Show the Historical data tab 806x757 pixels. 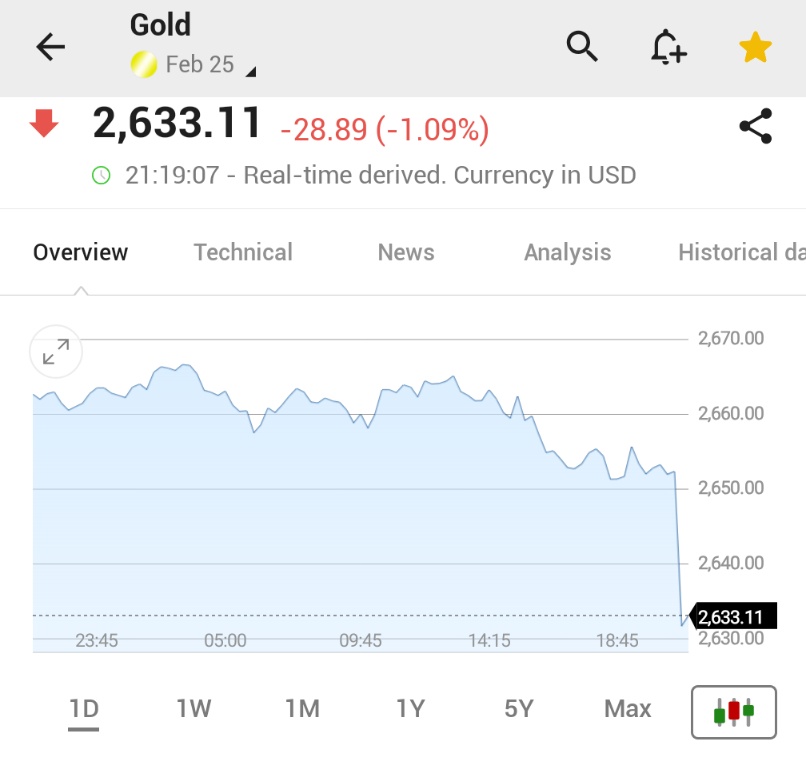(x=742, y=252)
